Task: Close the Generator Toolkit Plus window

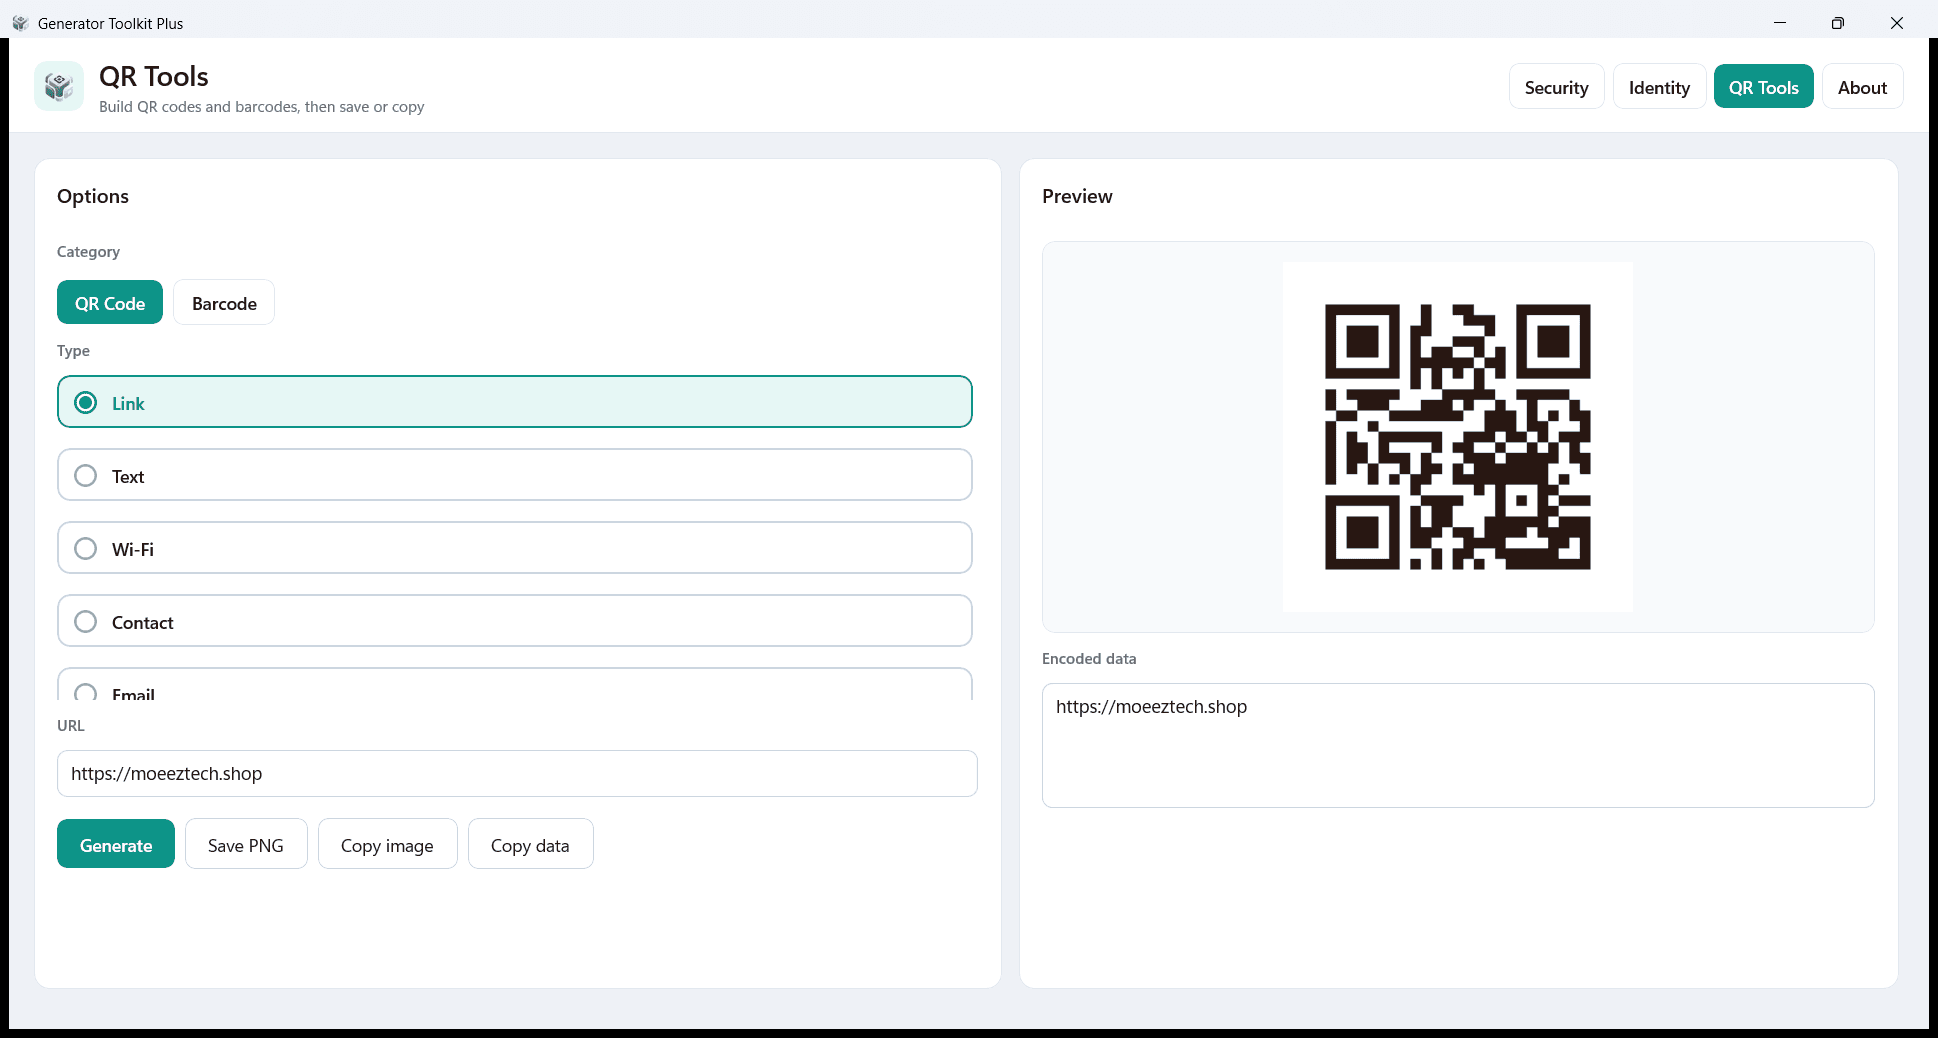Action: click(x=1897, y=22)
